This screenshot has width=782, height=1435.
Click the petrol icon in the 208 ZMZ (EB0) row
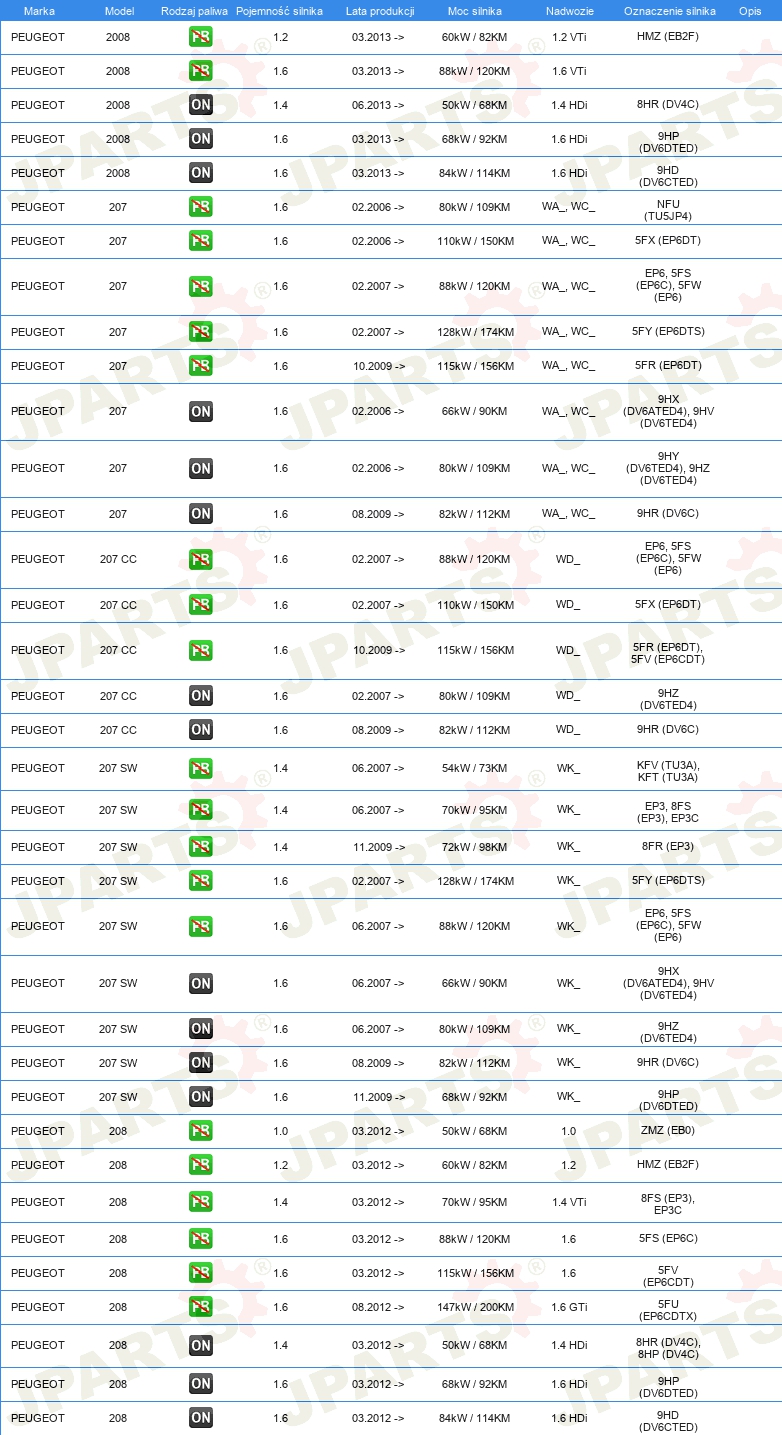pyautogui.click(x=201, y=1131)
